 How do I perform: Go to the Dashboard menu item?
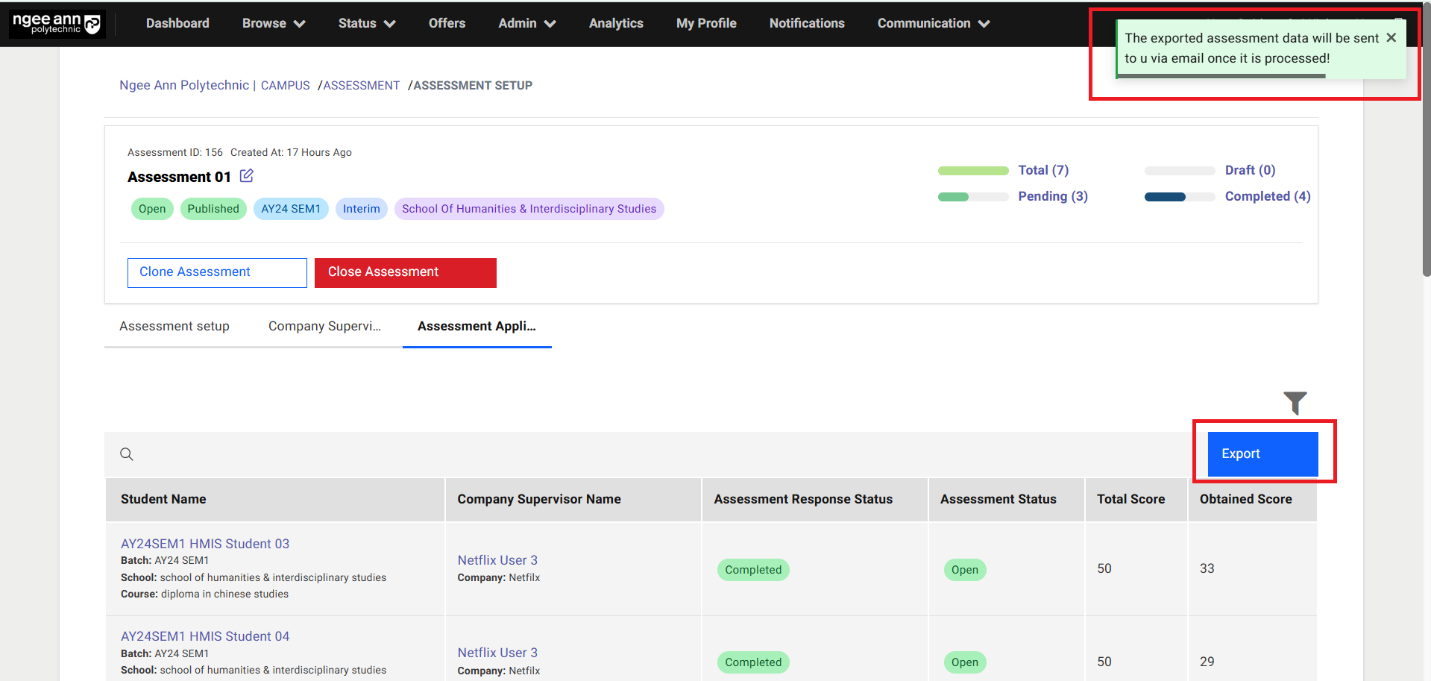(x=177, y=23)
